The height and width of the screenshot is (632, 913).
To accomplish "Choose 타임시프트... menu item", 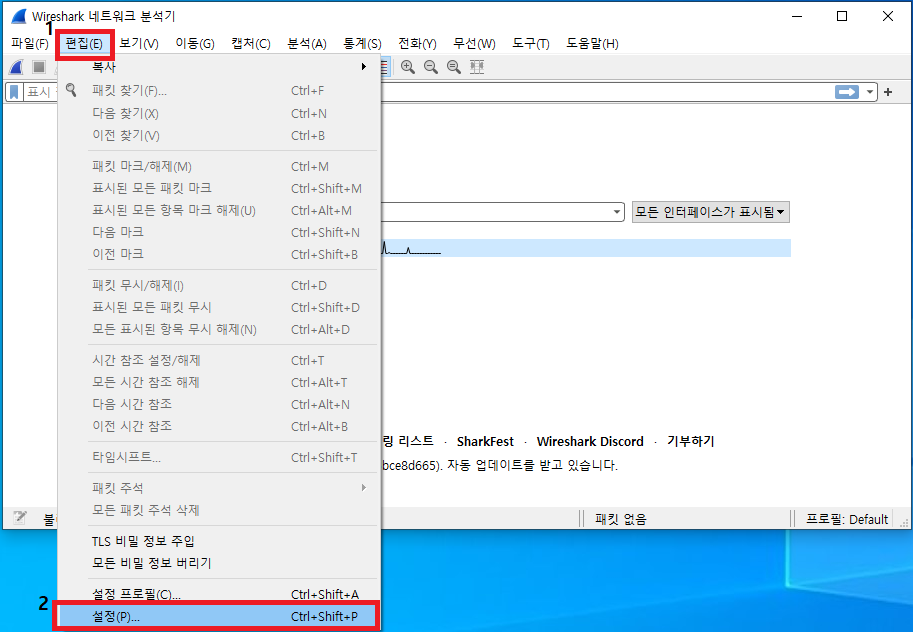I will [219, 457].
